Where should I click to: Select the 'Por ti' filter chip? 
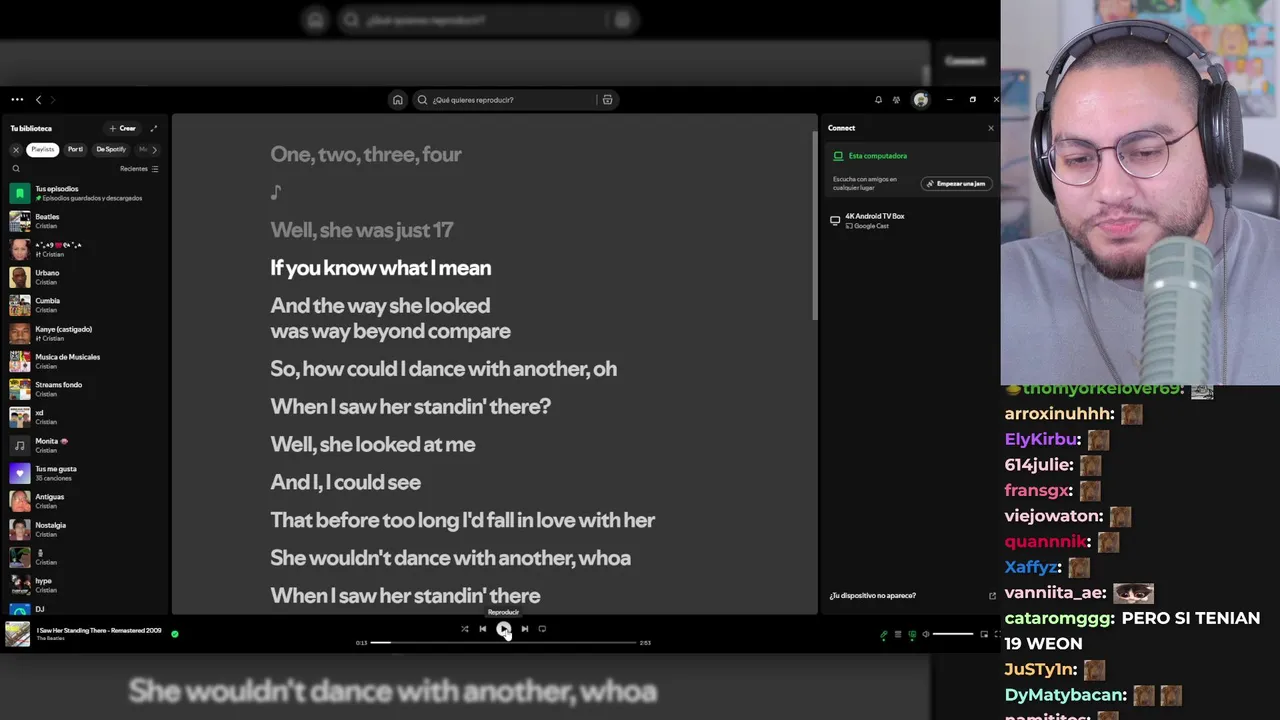coord(75,149)
